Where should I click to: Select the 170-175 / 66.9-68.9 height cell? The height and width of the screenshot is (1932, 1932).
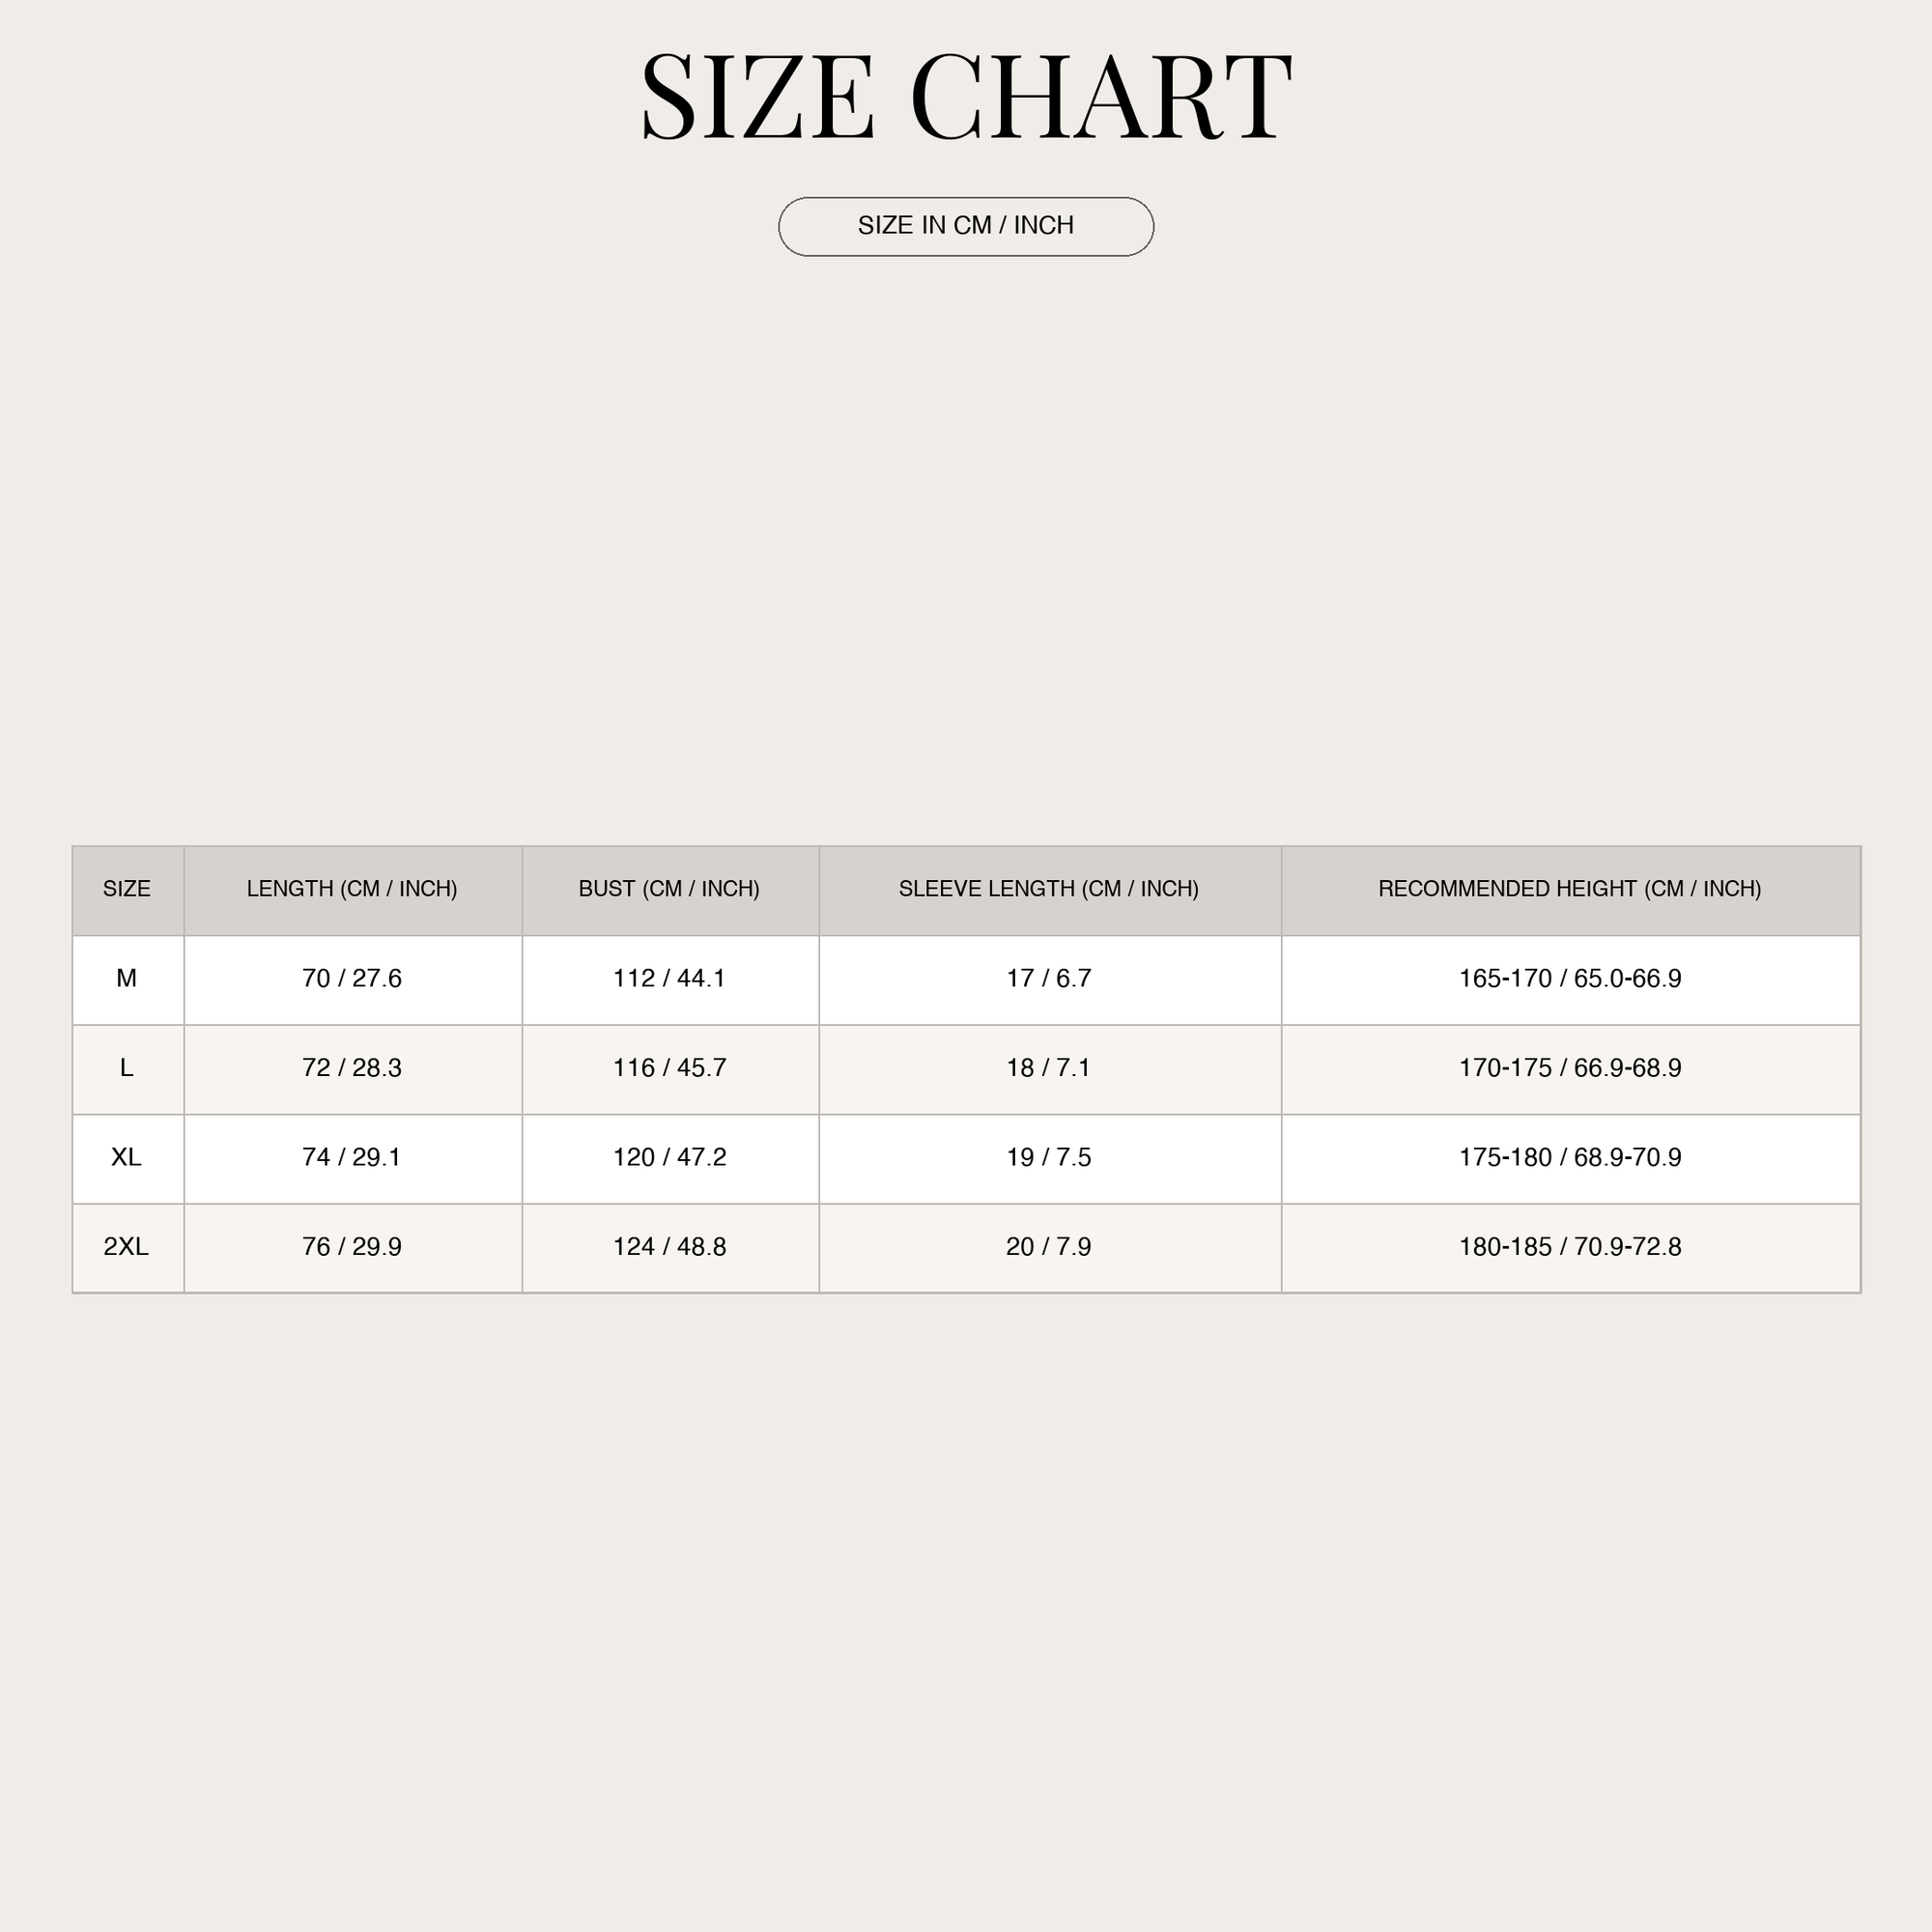(1571, 1069)
